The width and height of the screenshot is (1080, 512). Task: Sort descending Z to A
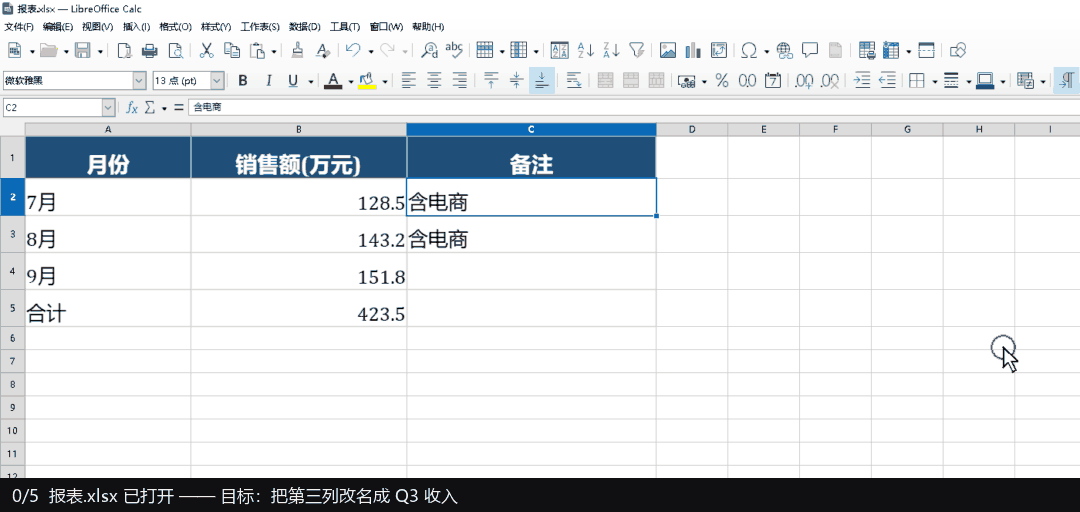pyautogui.click(x=611, y=50)
